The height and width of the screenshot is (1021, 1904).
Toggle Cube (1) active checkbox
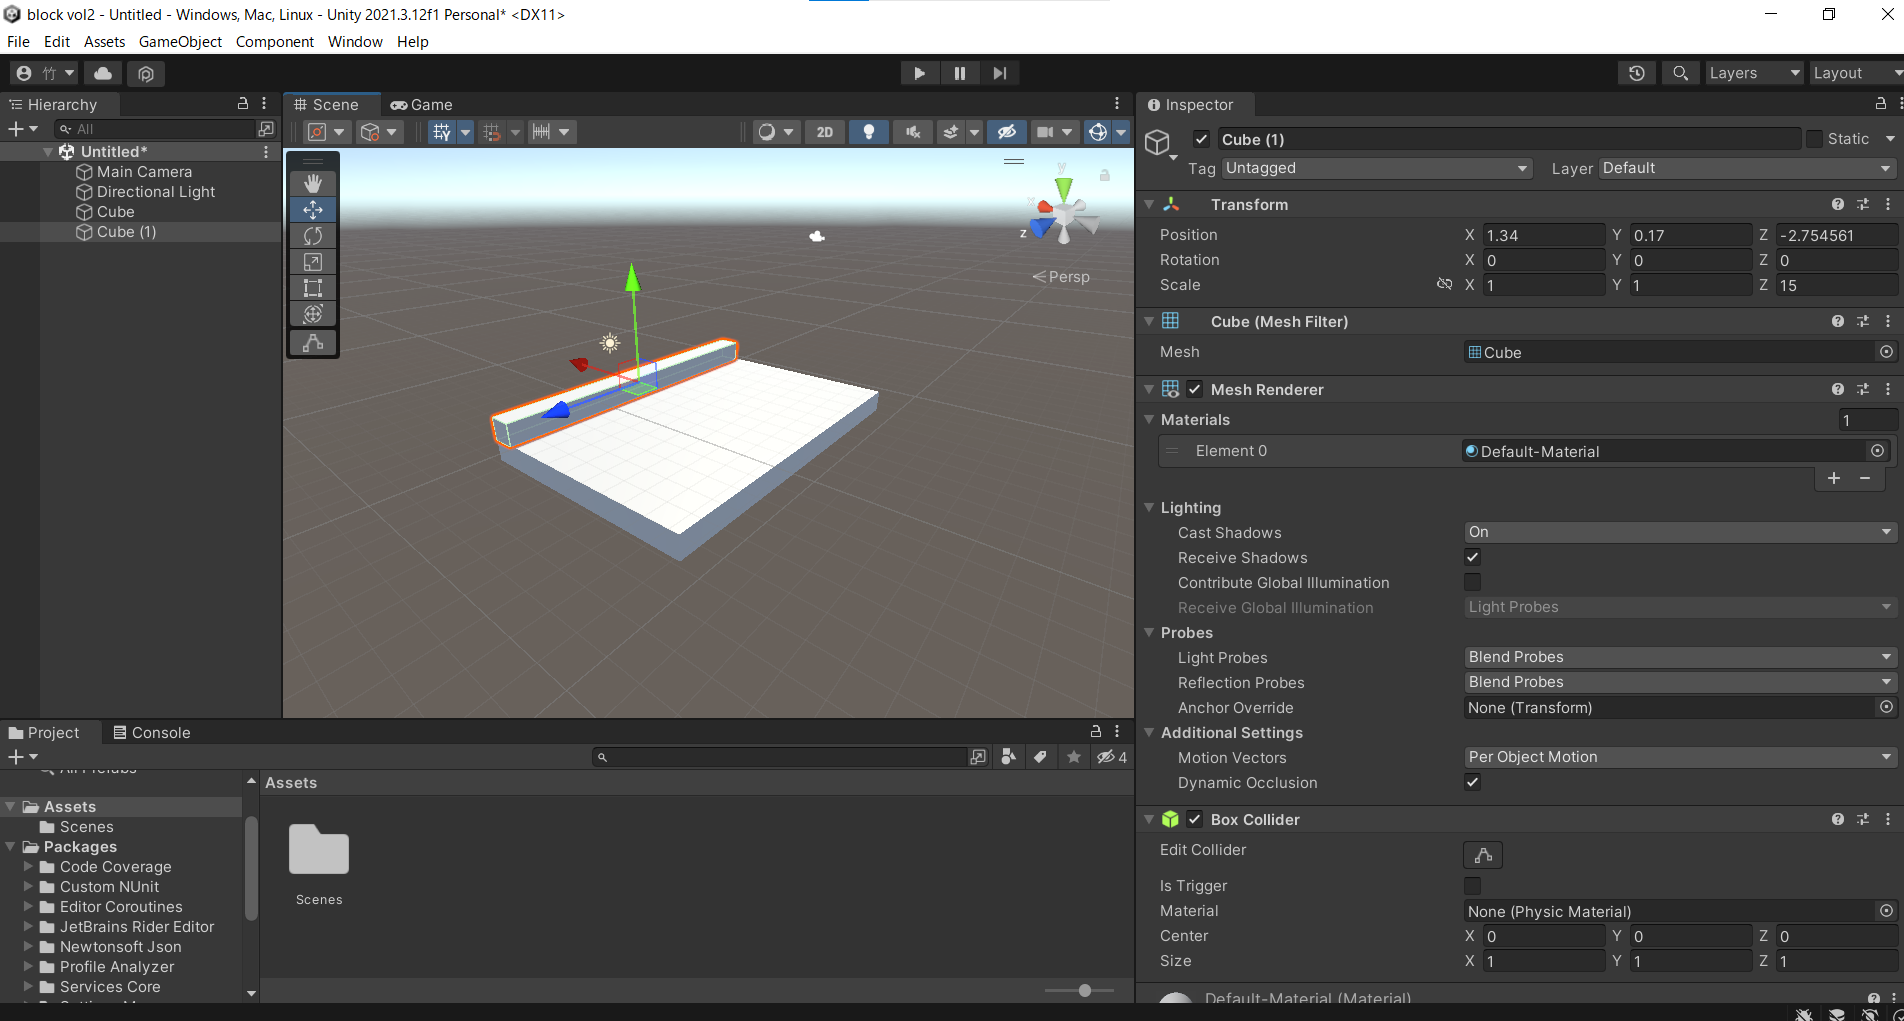[1202, 139]
